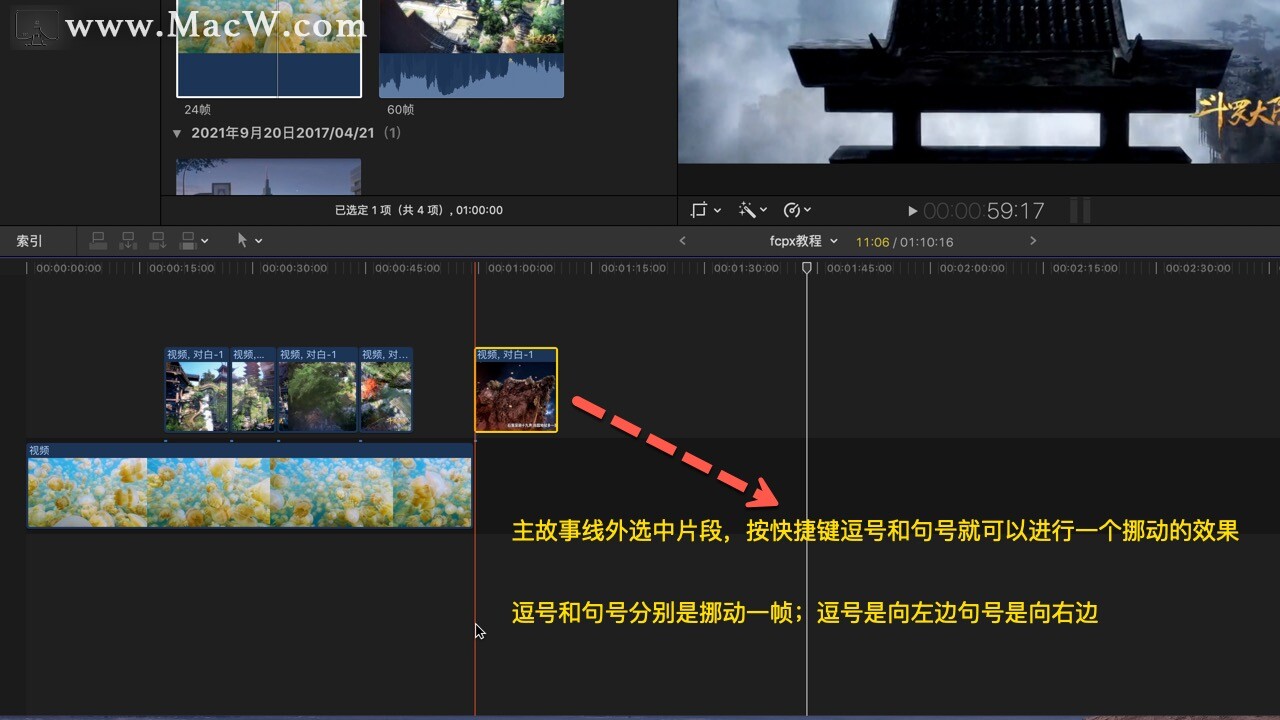1280x720 pixels.
Task: Click the white playhead marker on ruler
Action: 807,268
